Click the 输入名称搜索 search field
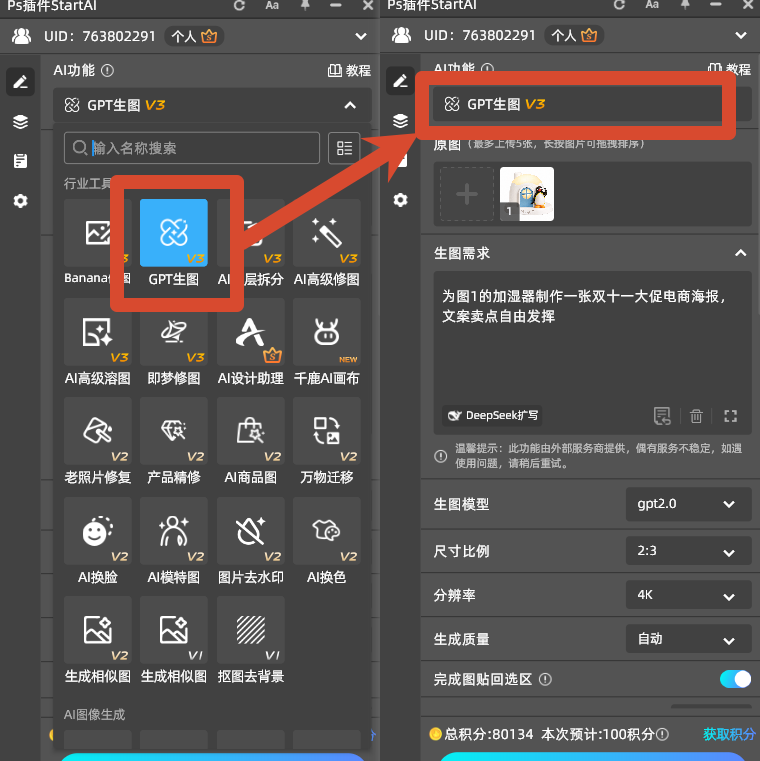Viewport: 760px width, 761px height. pyautogui.click(x=192, y=148)
